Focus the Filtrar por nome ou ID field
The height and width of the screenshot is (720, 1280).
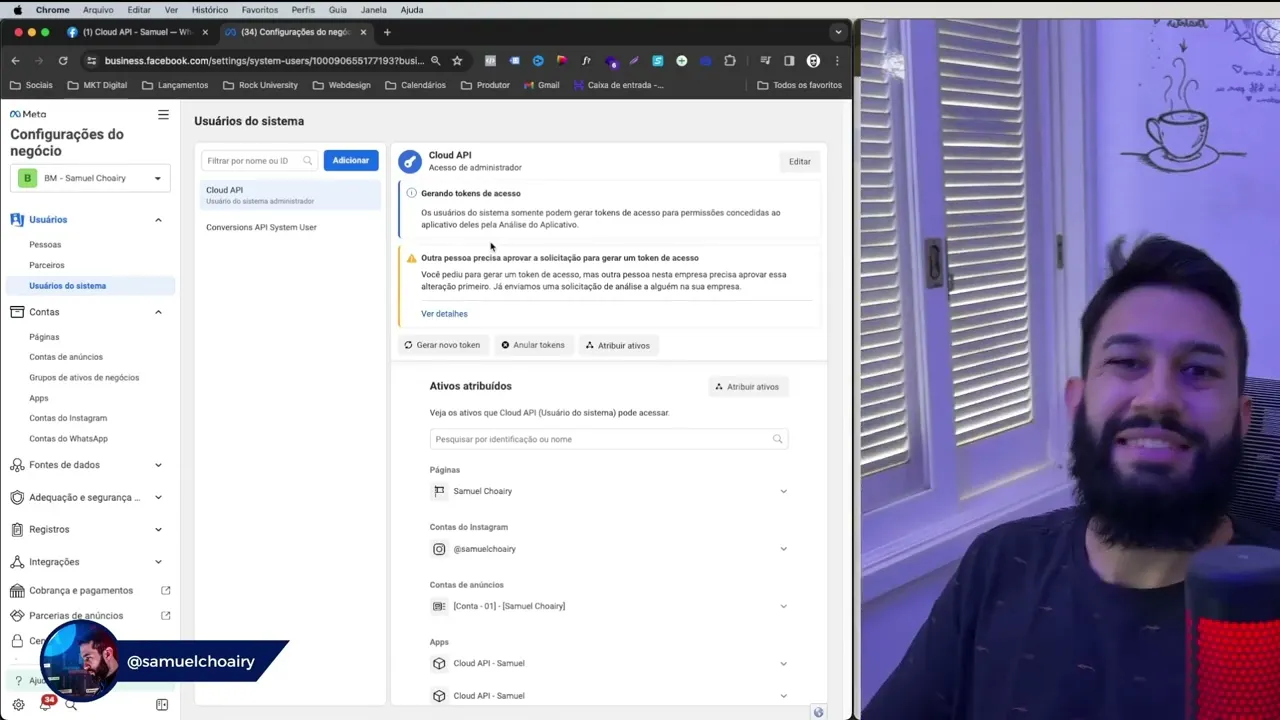pos(259,160)
